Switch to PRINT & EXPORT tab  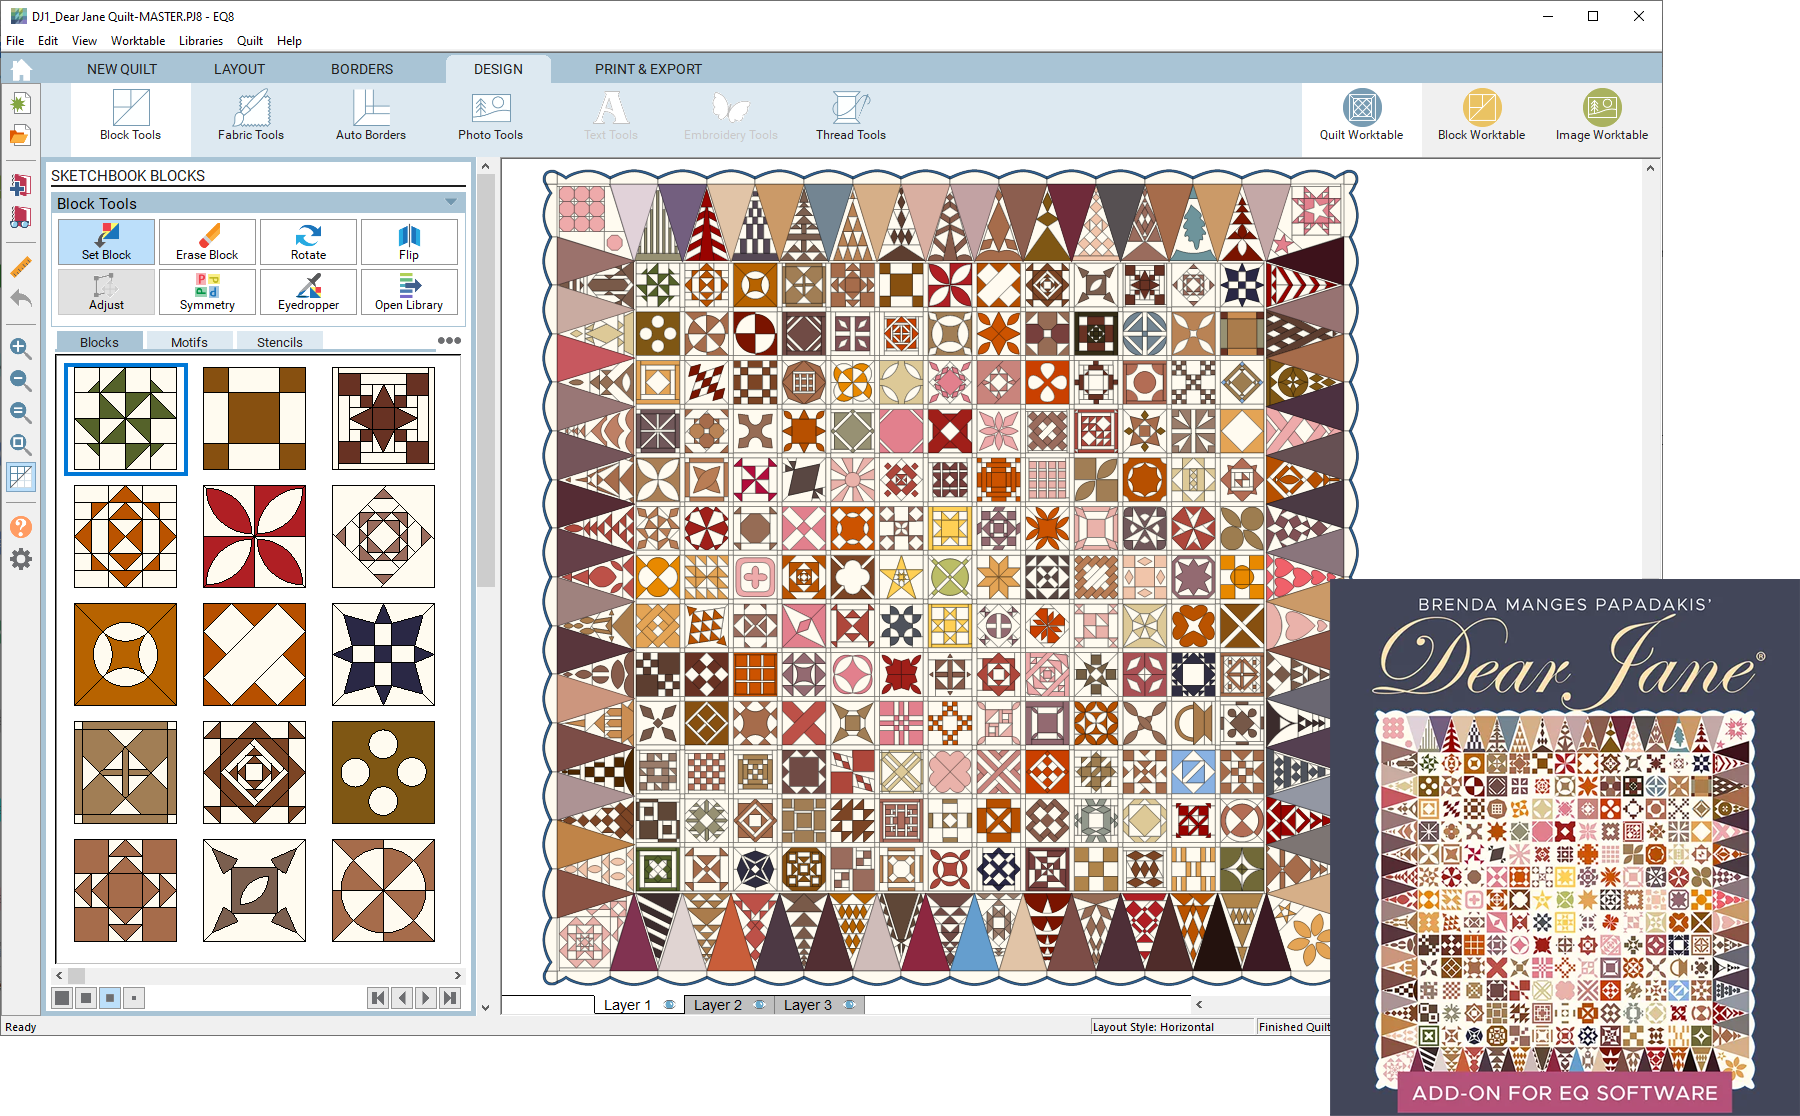(648, 69)
